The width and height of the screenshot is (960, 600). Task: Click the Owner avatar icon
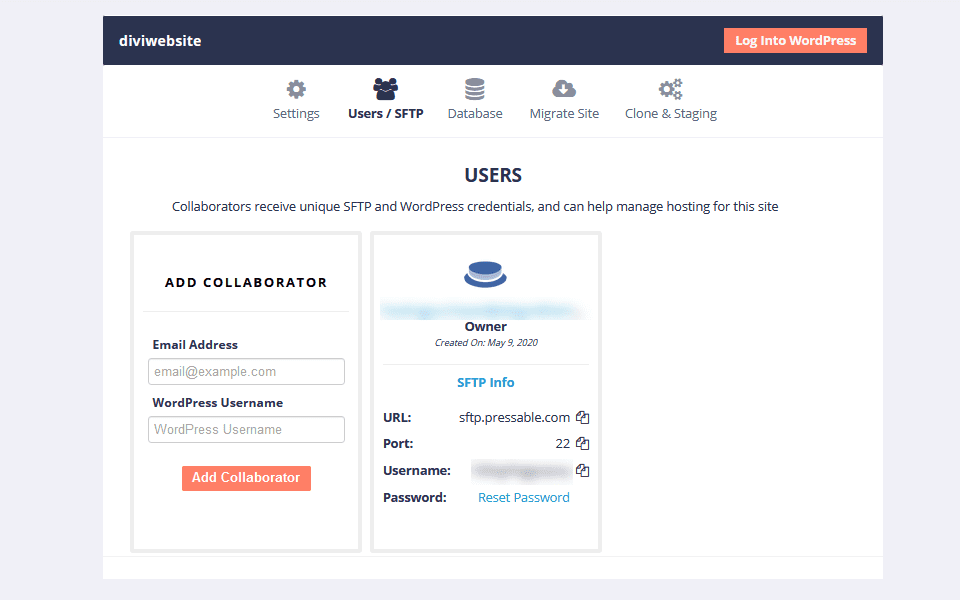[x=485, y=272]
